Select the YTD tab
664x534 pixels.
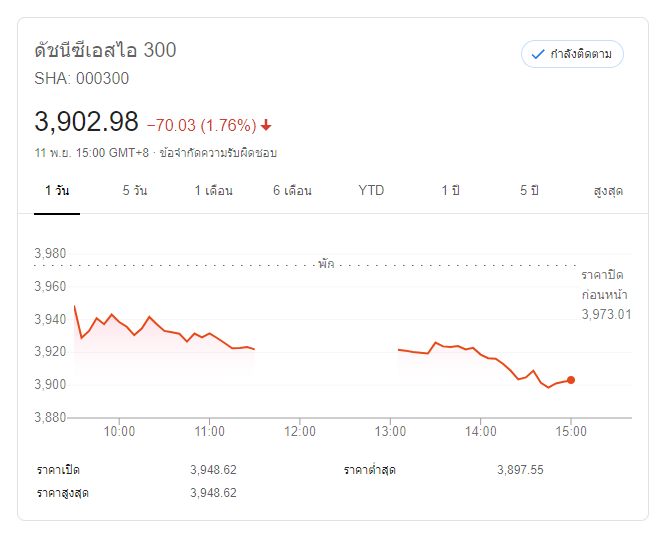tap(371, 190)
